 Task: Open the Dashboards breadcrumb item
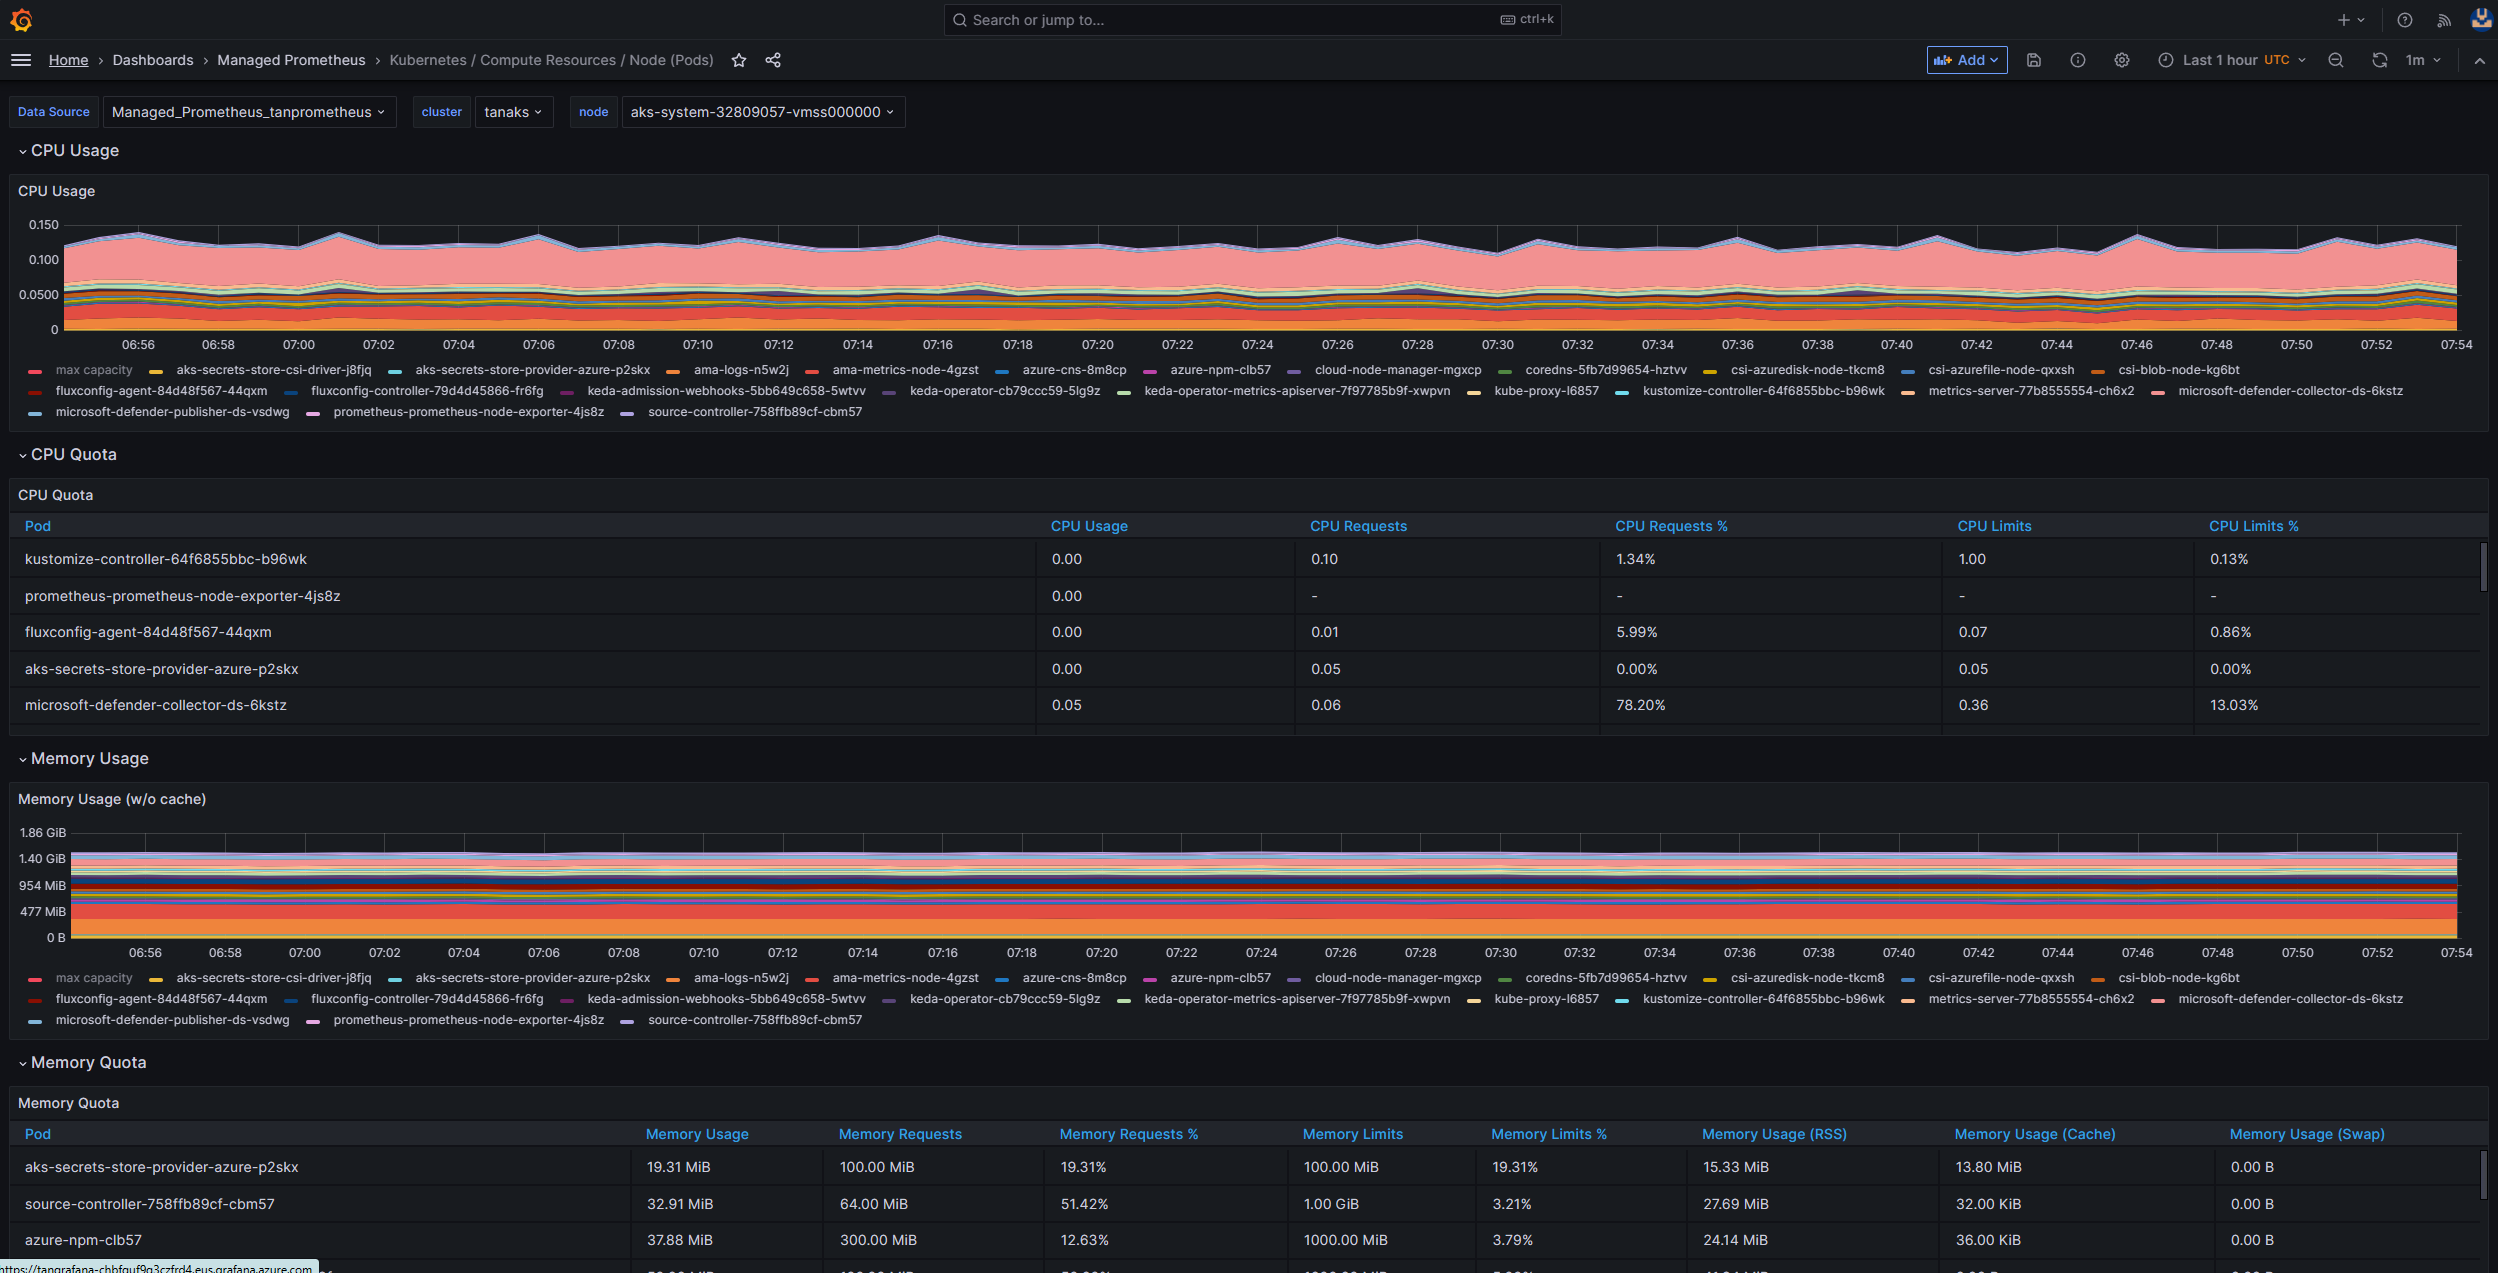[152, 60]
